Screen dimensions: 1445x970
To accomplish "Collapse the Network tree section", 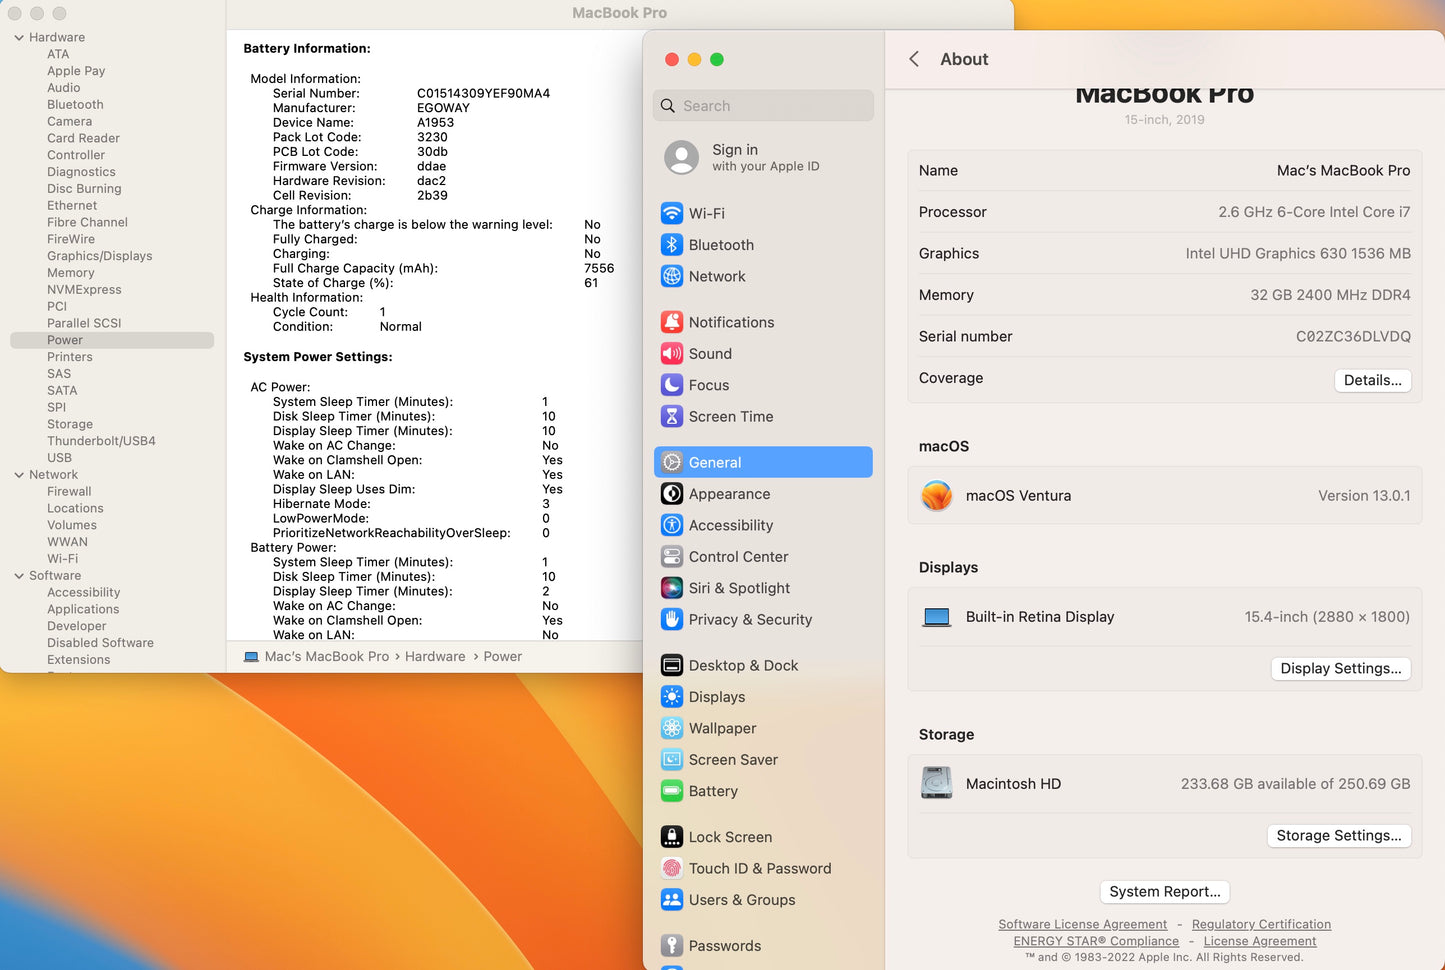I will (x=17, y=474).
